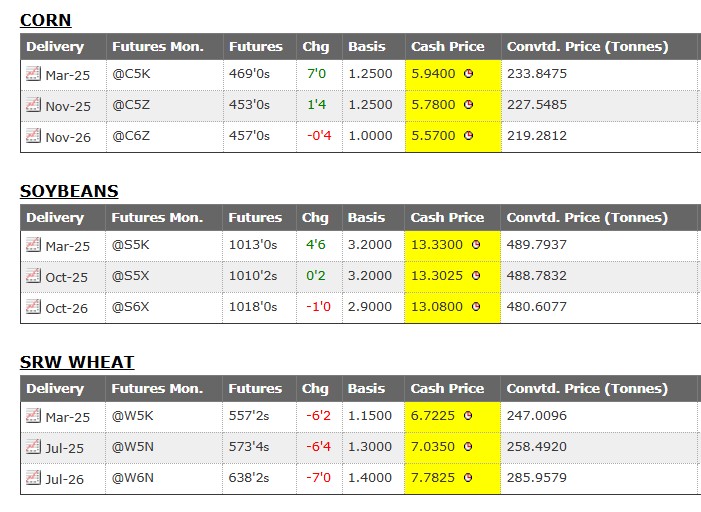
Task: Click the @C5K futures month symbol
Action: [x=131, y=74]
